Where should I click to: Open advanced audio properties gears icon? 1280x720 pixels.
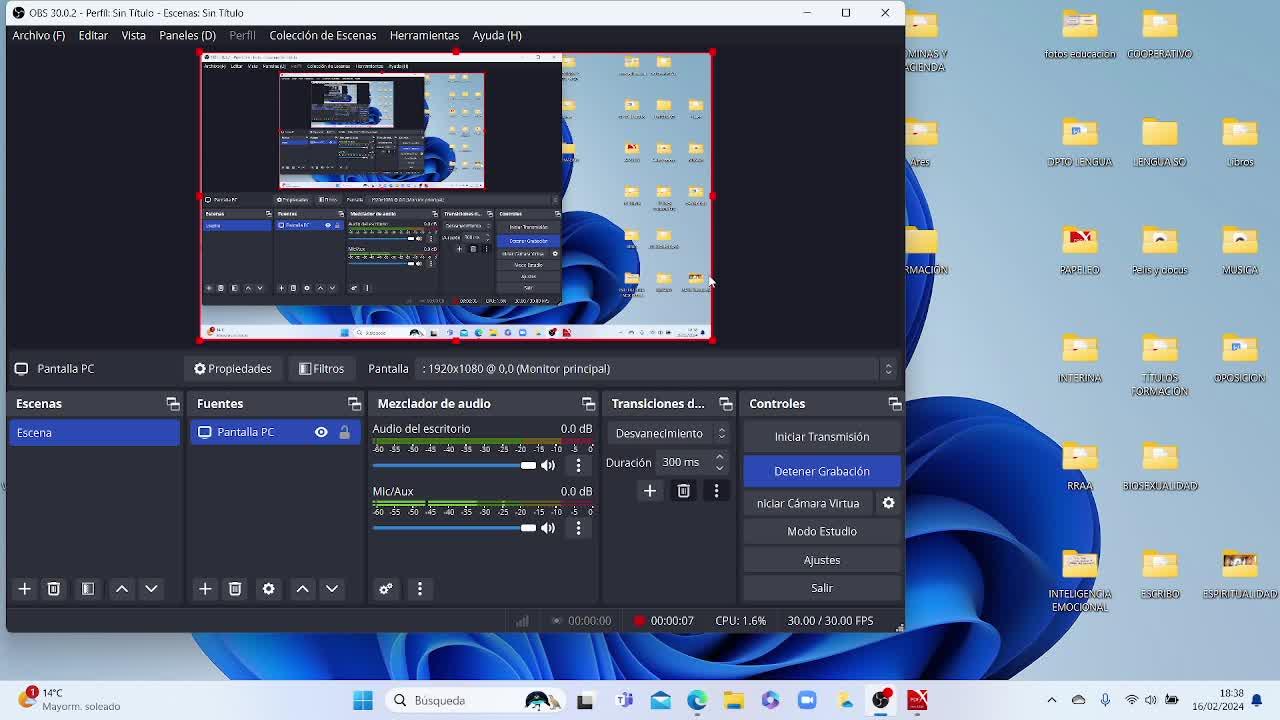386,589
